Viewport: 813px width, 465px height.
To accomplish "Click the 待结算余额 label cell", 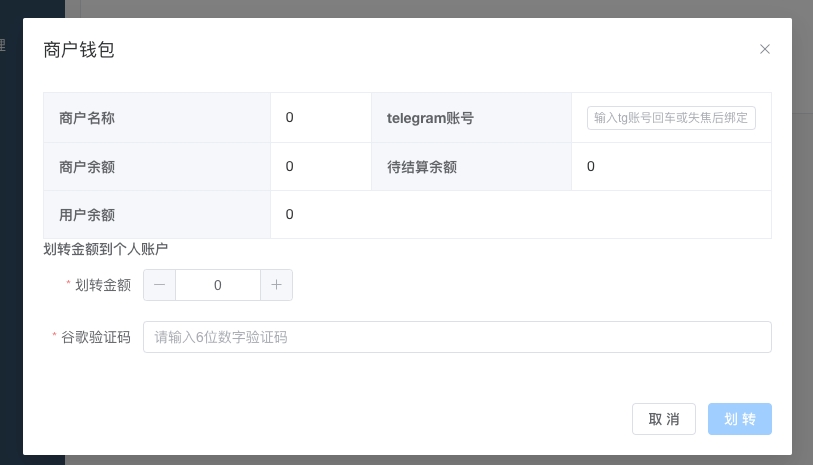I will point(471,167).
